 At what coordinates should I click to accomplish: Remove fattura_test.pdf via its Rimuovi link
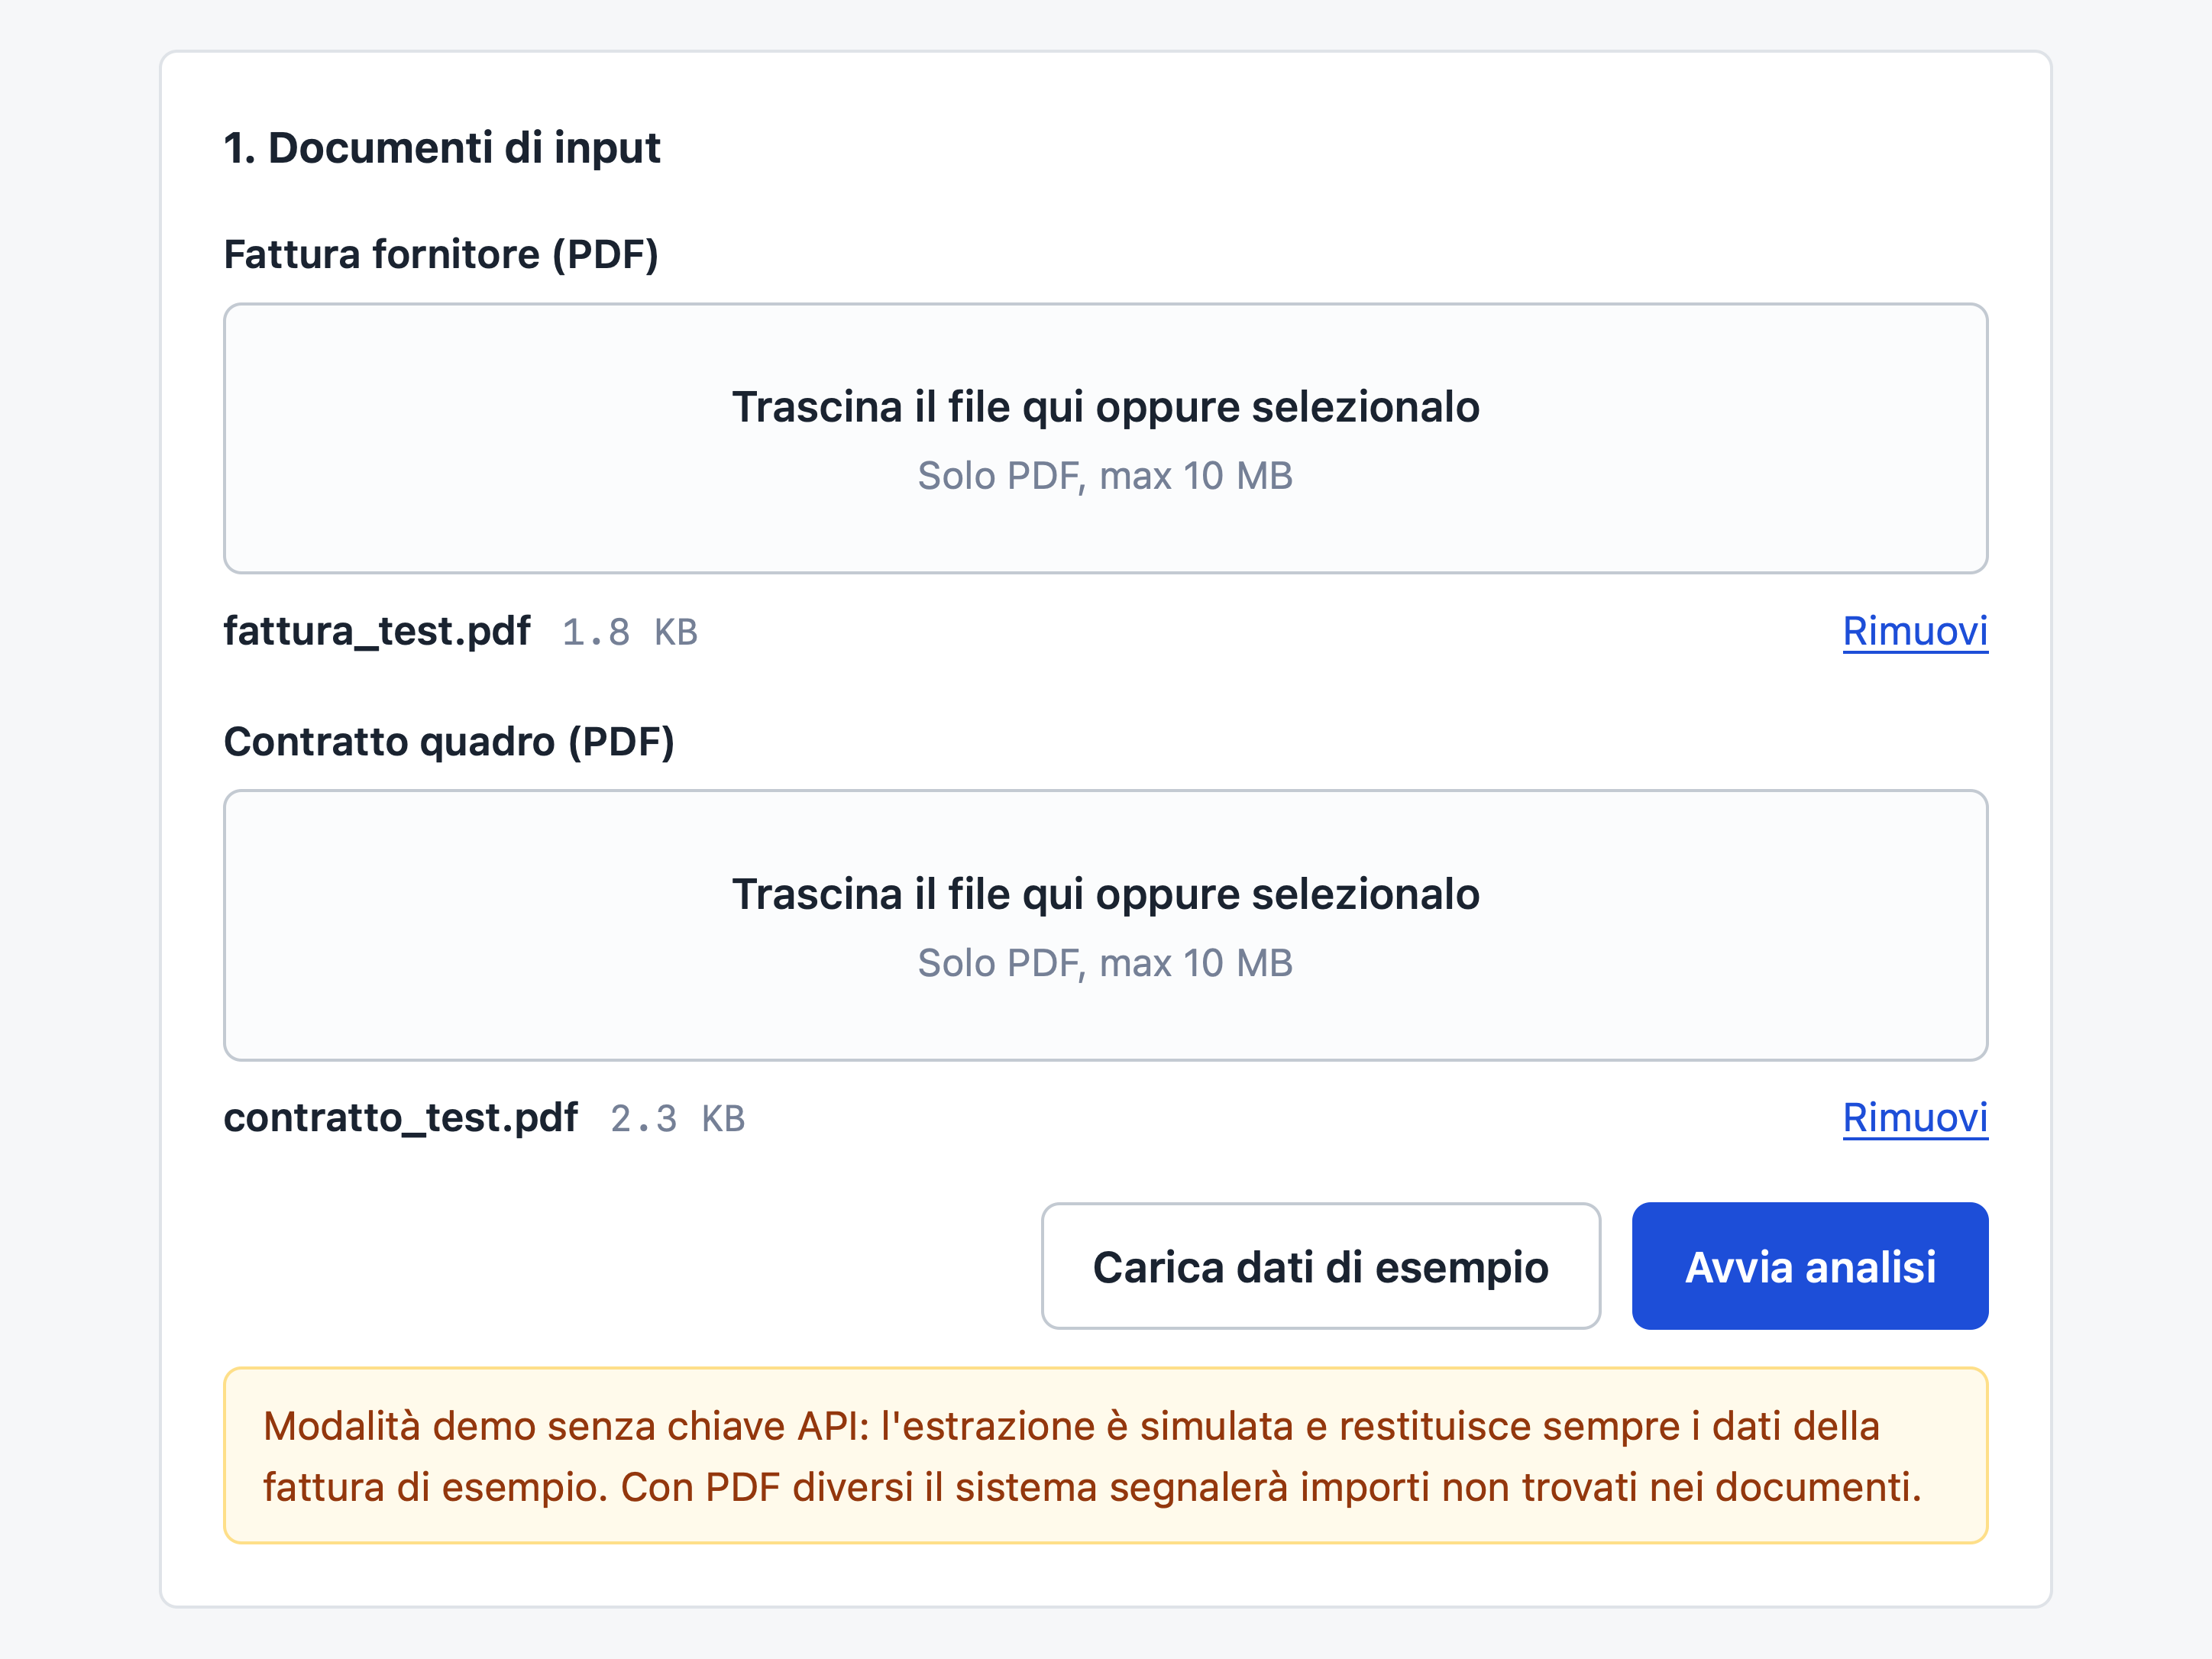pyautogui.click(x=1915, y=631)
